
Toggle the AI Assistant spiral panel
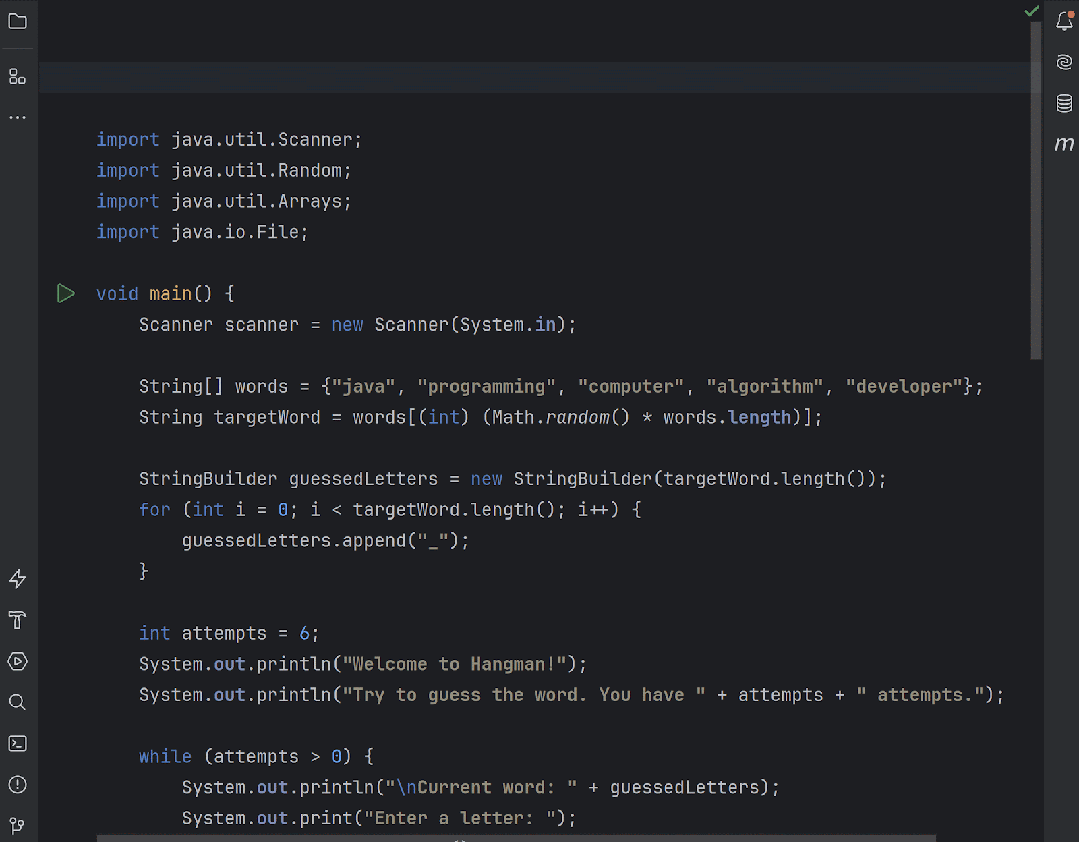[1064, 63]
